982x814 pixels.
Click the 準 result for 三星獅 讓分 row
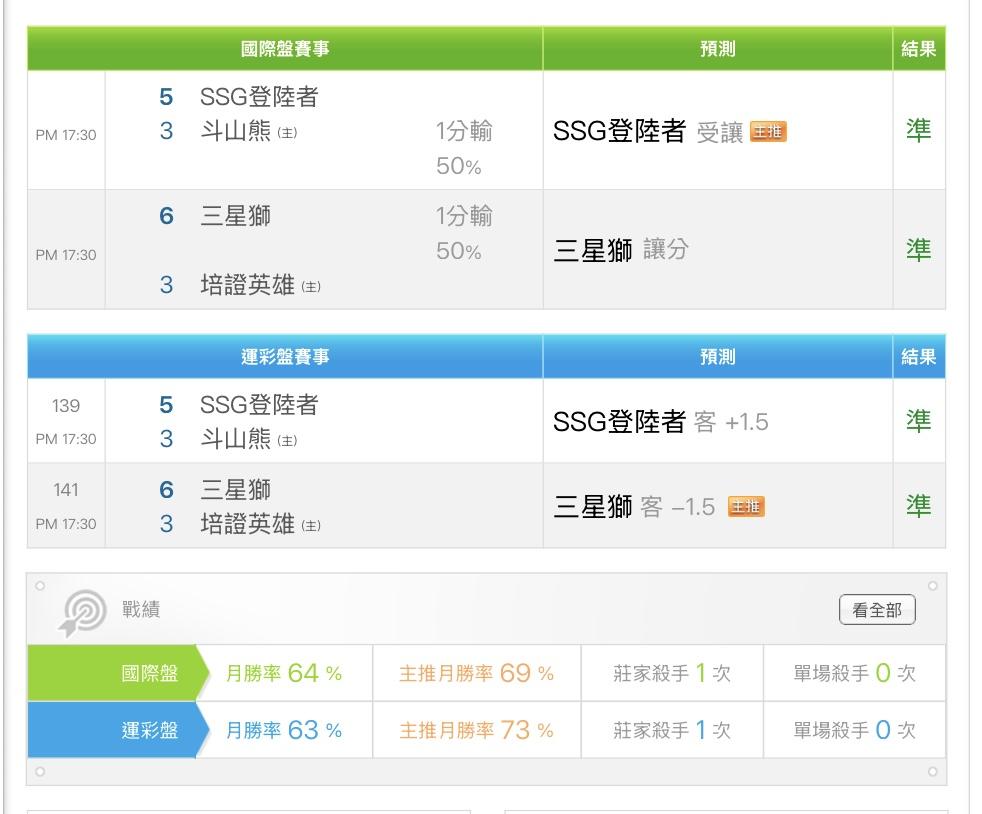pyautogui.click(x=918, y=250)
